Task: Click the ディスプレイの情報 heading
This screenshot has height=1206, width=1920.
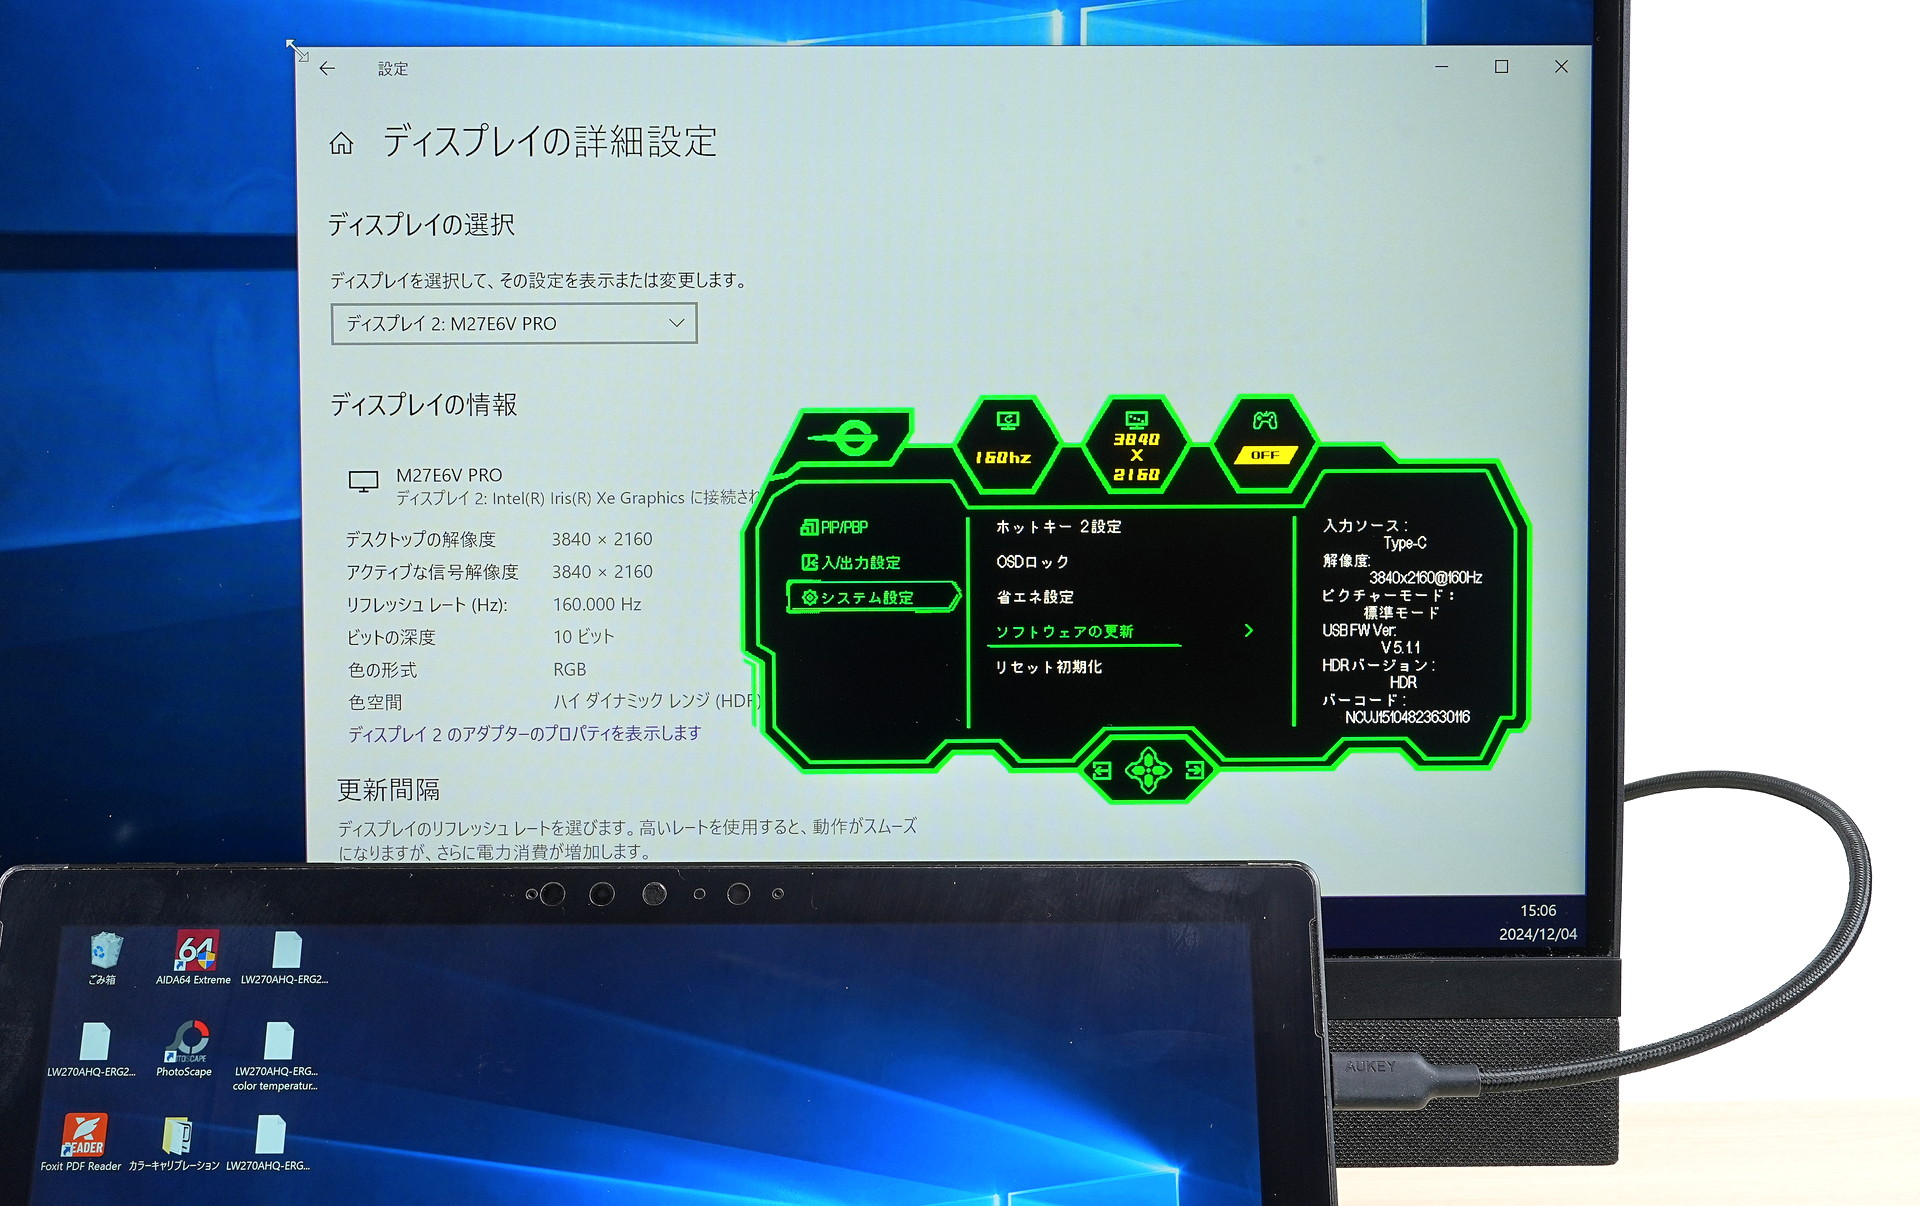Action: [x=424, y=405]
